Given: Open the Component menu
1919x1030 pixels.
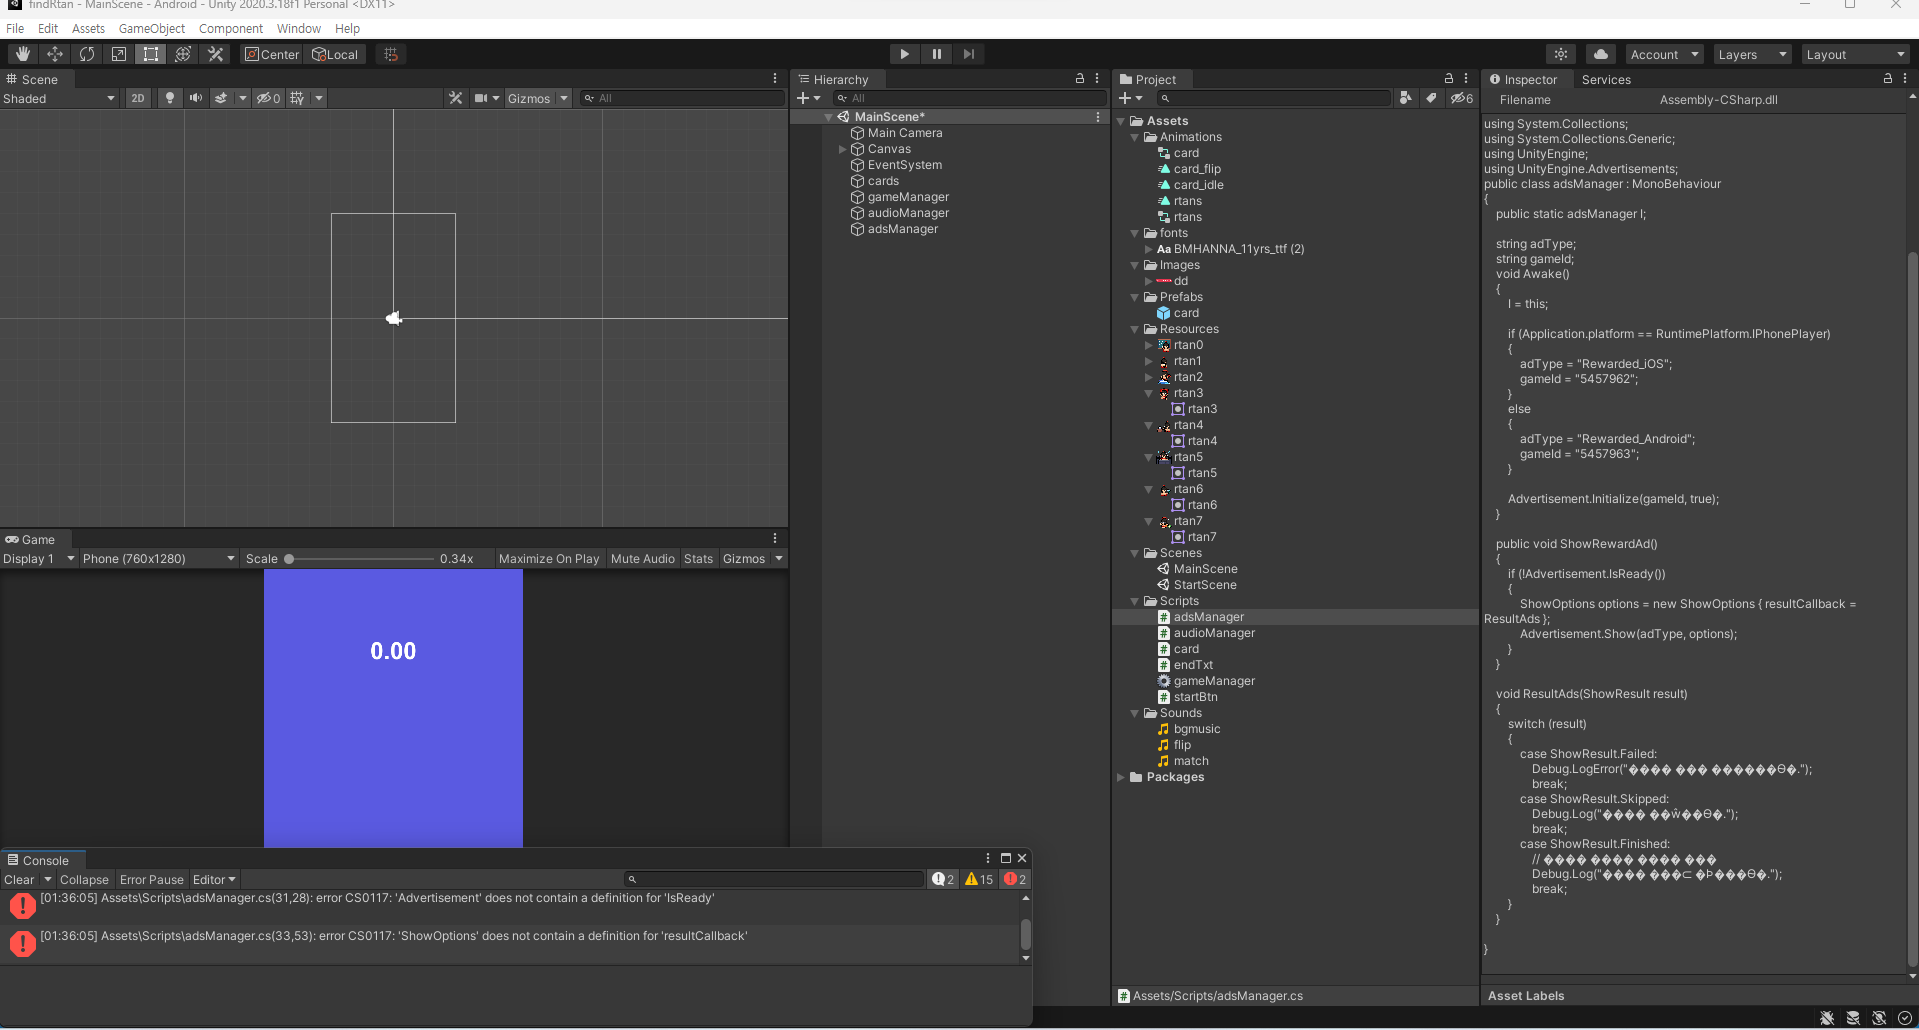Looking at the screenshot, I should 231,28.
